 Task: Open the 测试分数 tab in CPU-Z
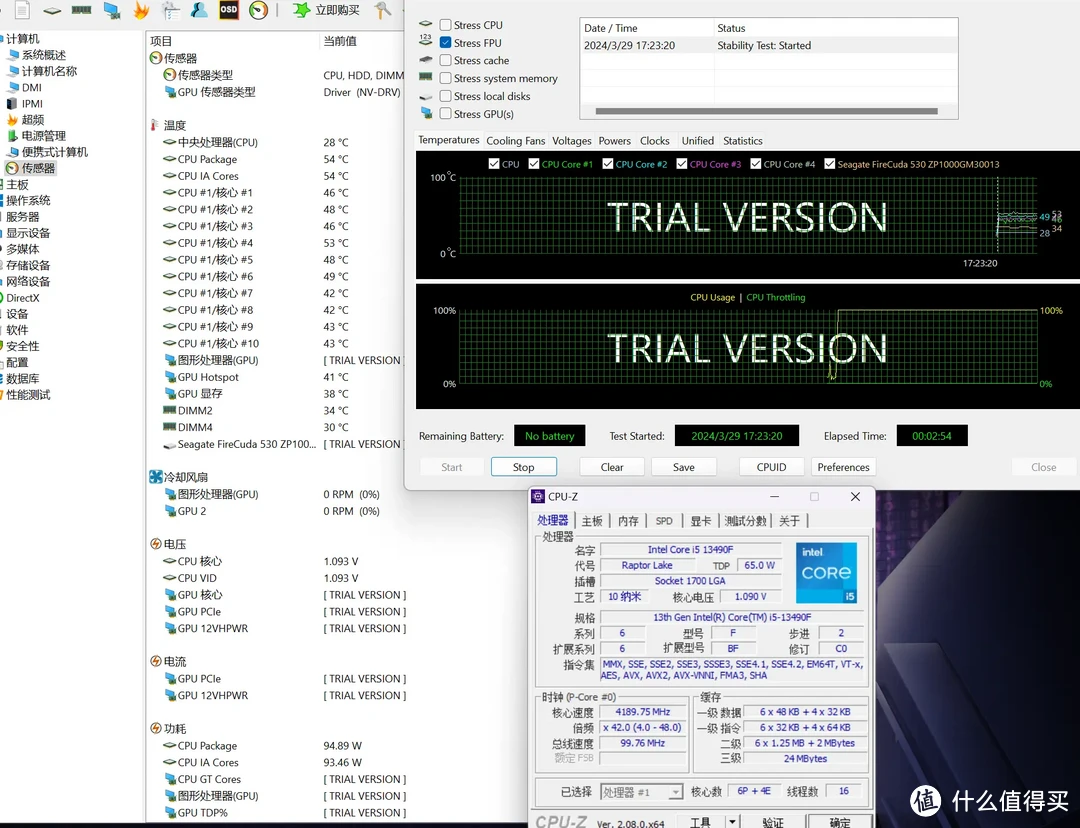click(745, 521)
